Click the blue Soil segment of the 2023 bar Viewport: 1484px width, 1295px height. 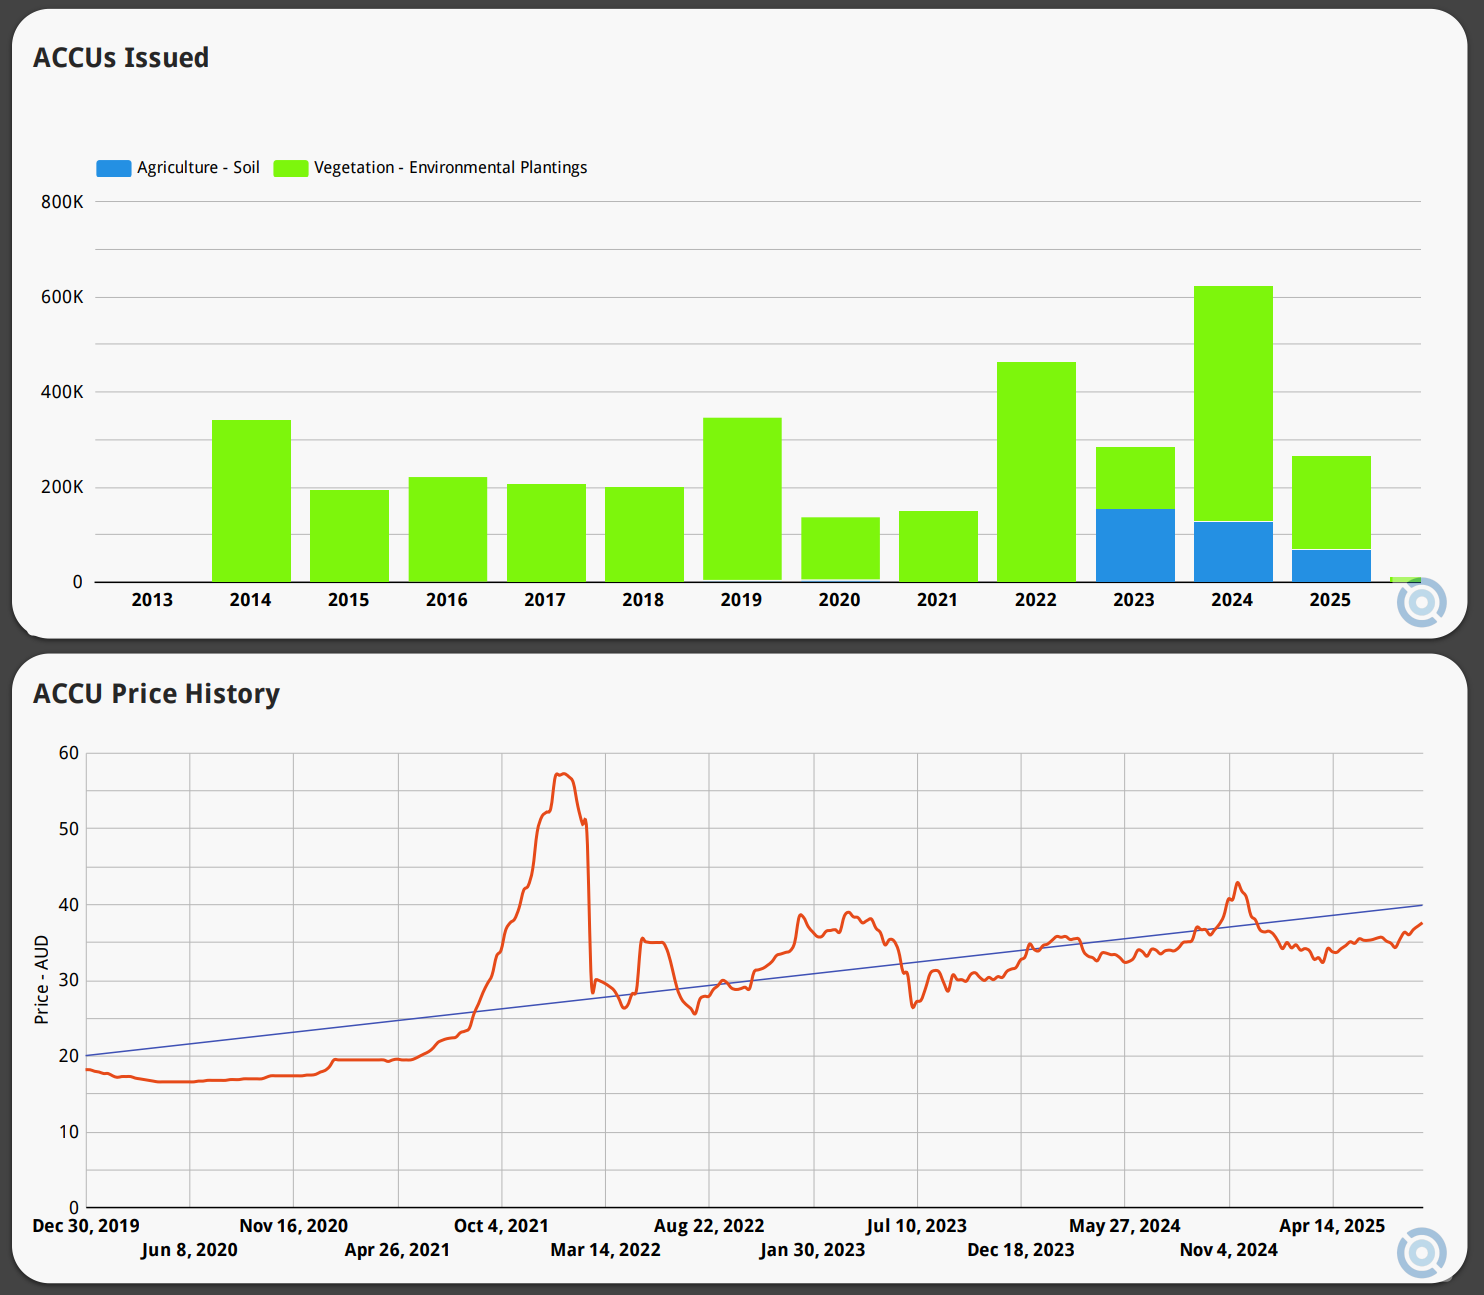click(1135, 545)
